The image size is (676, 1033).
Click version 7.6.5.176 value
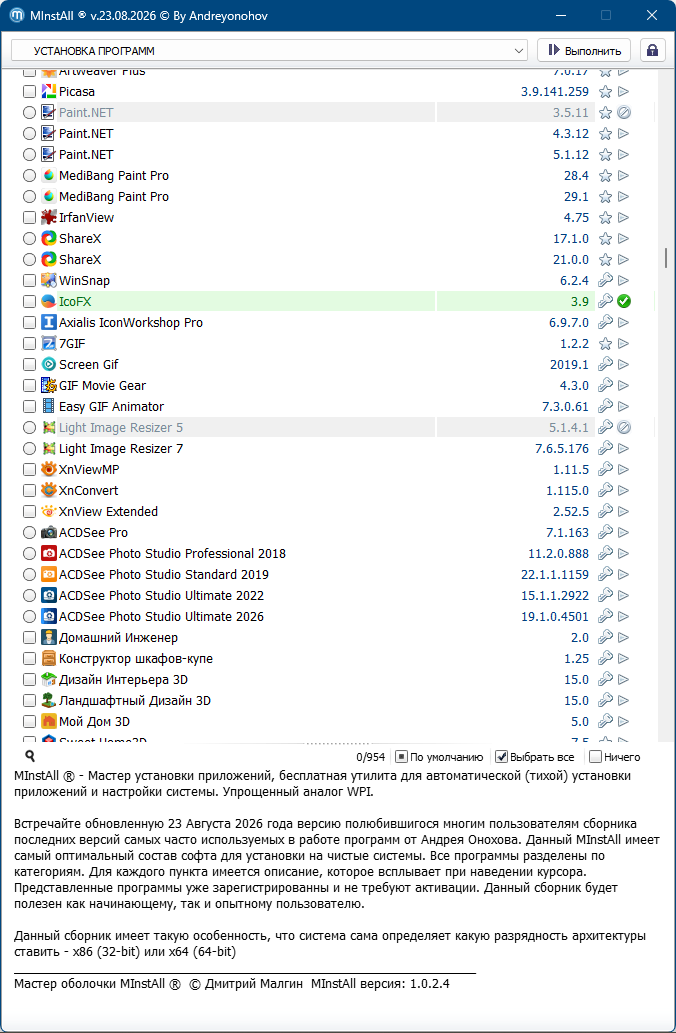pyautogui.click(x=562, y=449)
